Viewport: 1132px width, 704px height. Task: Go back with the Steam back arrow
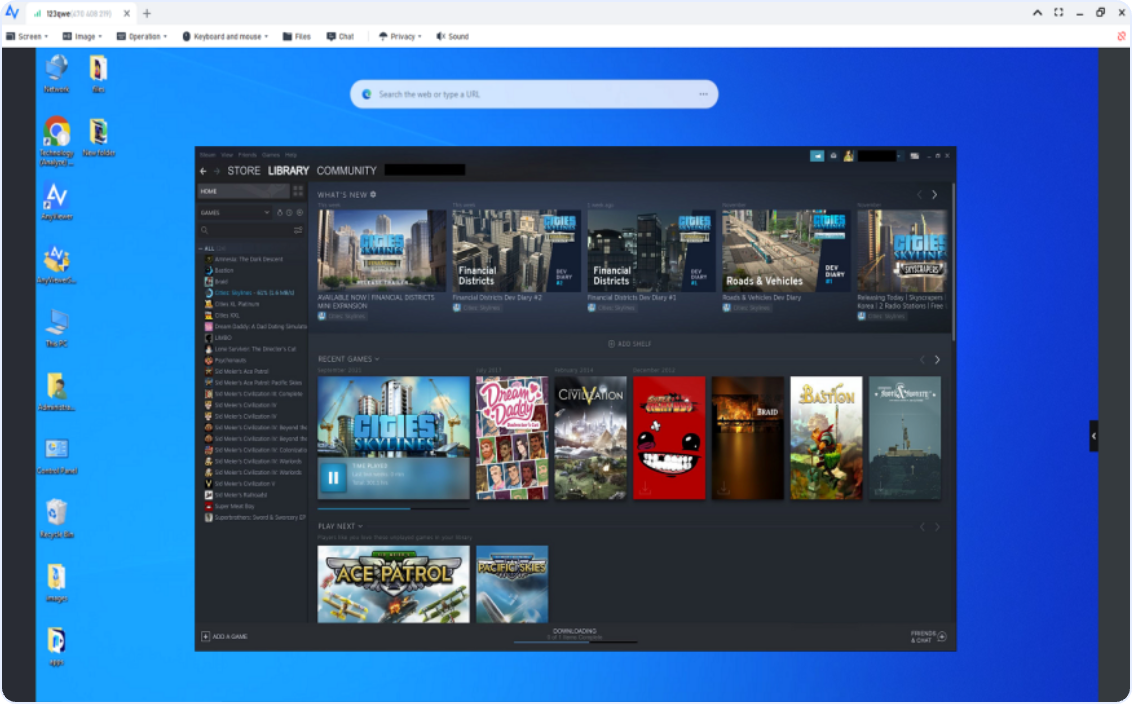203,171
